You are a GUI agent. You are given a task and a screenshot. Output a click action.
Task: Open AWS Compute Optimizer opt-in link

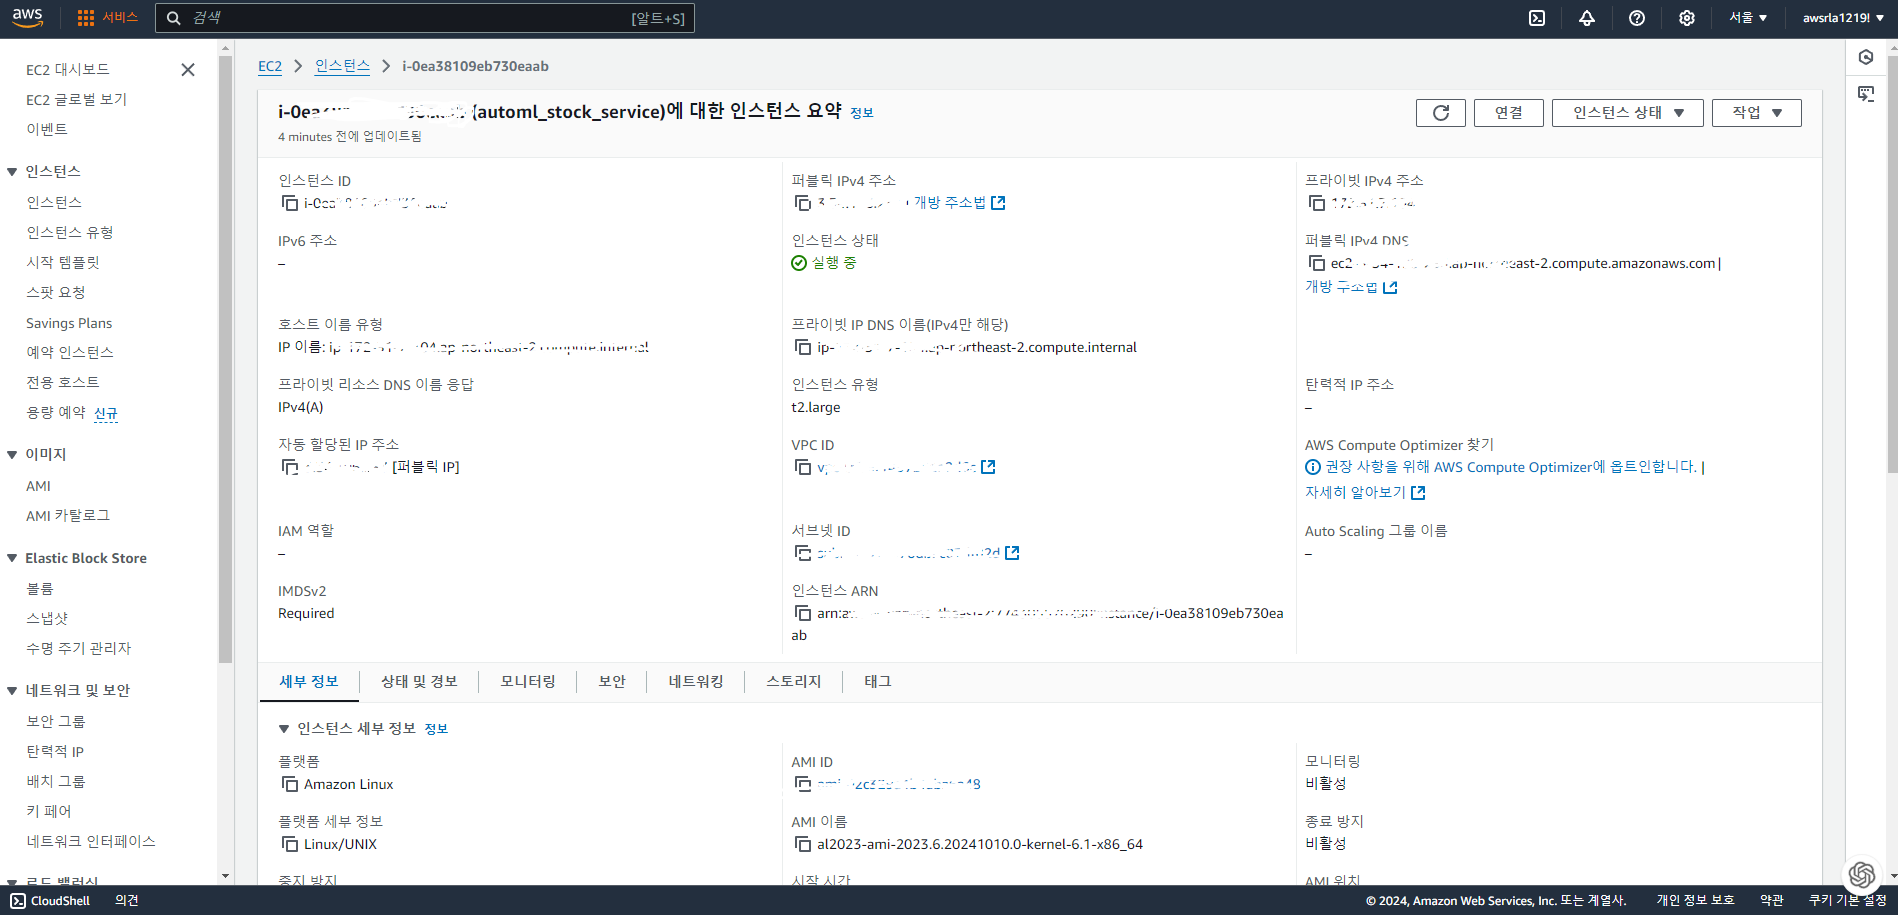point(1511,467)
